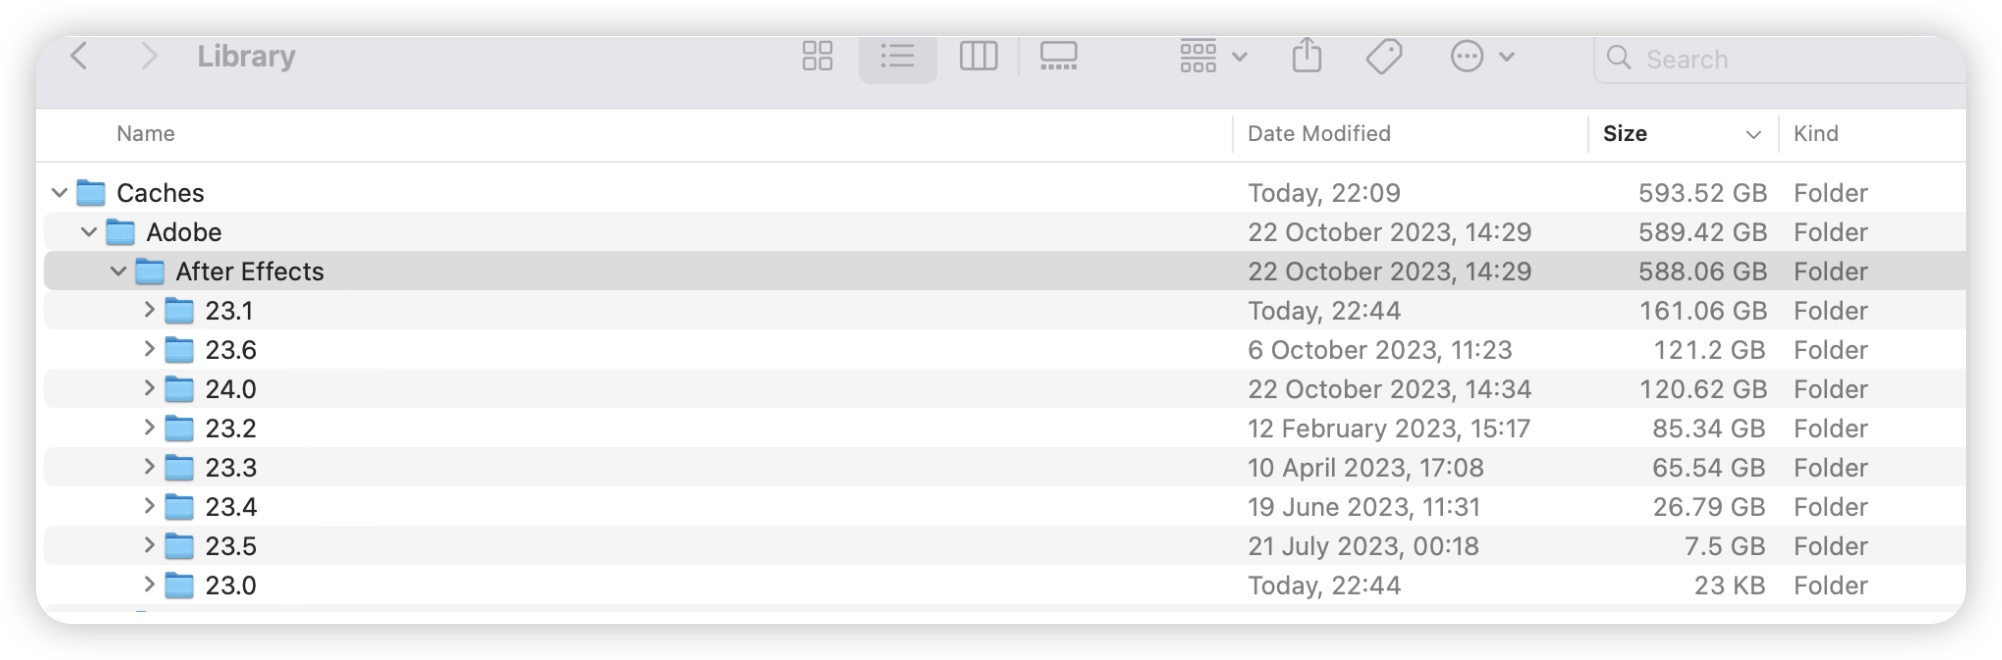
Task: Select the 23.0 folder icon
Action: [x=179, y=585]
